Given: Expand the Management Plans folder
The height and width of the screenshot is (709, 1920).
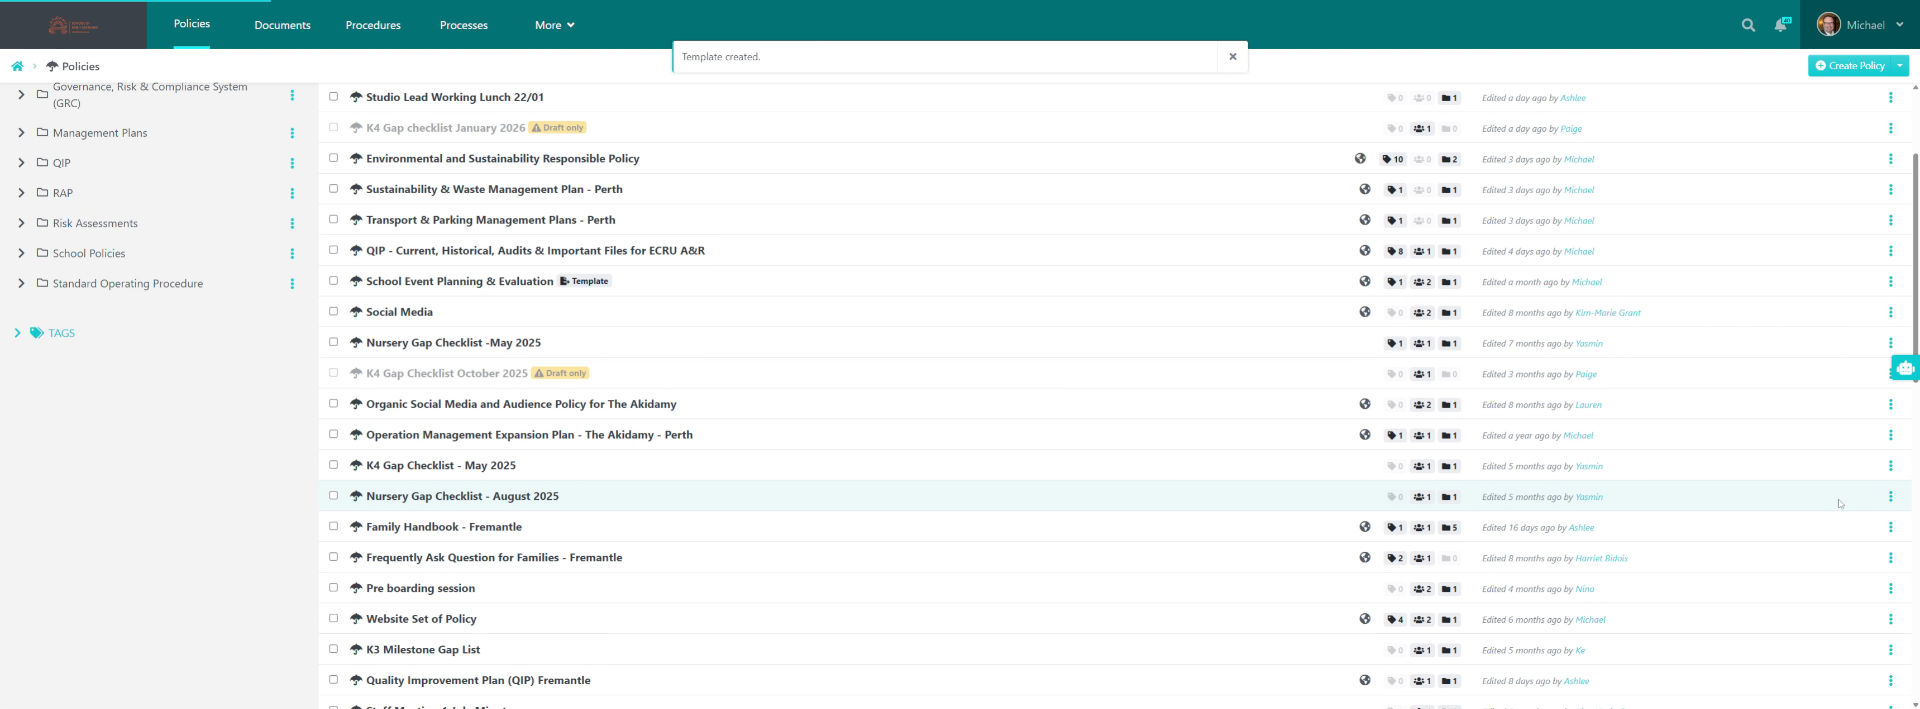Looking at the screenshot, I should [21, 133].
